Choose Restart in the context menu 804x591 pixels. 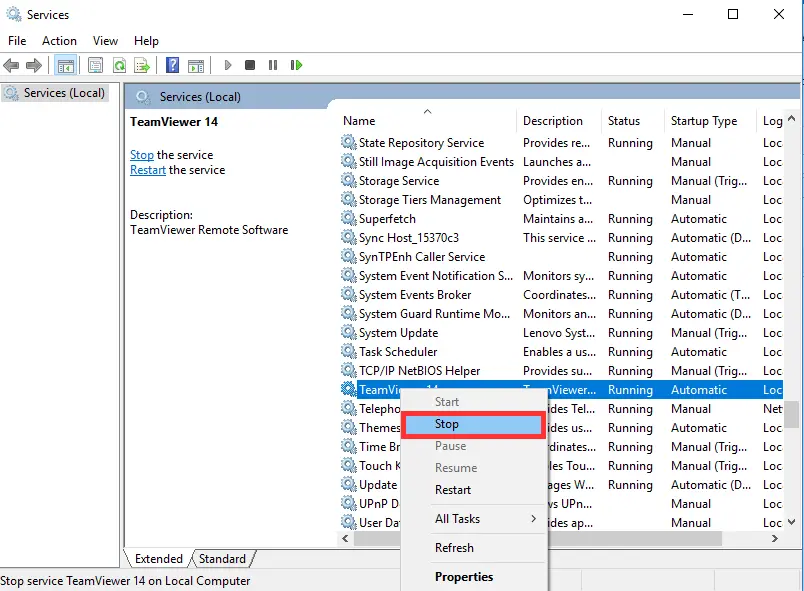(473, 490)
